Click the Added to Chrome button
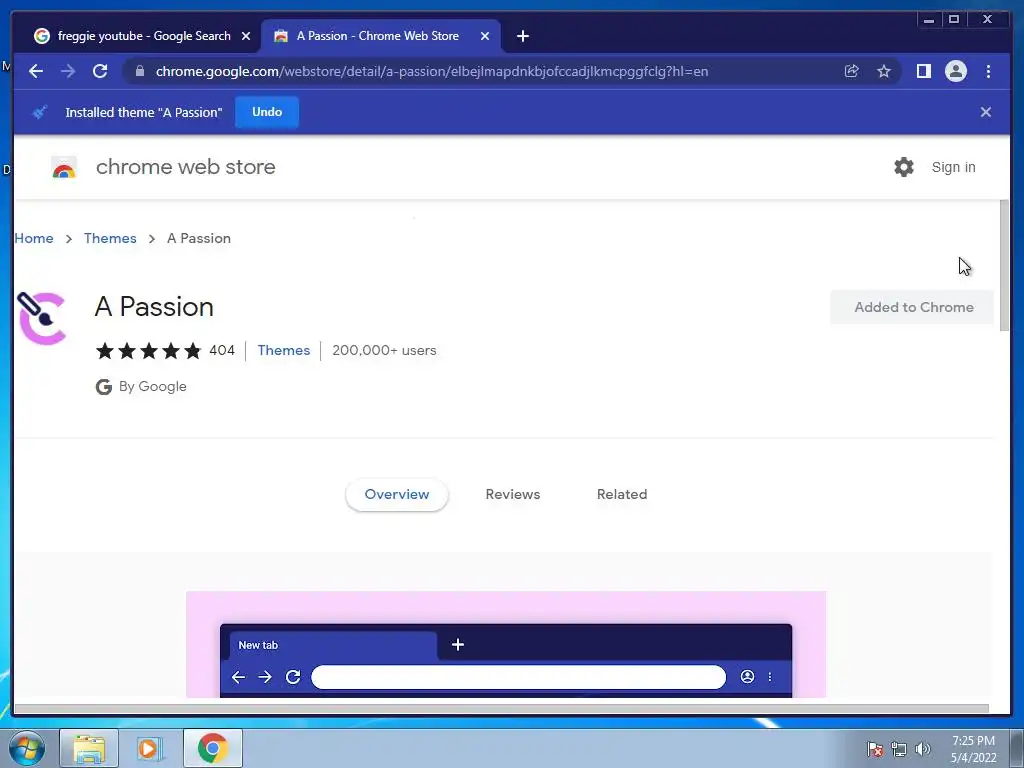This screenshot has height=768, width=1024. pos(912,308)
